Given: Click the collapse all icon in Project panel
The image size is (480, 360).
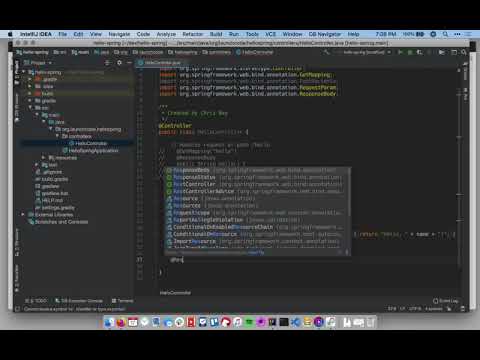Looking at the screenshot, I should click(x=108, y=63).
